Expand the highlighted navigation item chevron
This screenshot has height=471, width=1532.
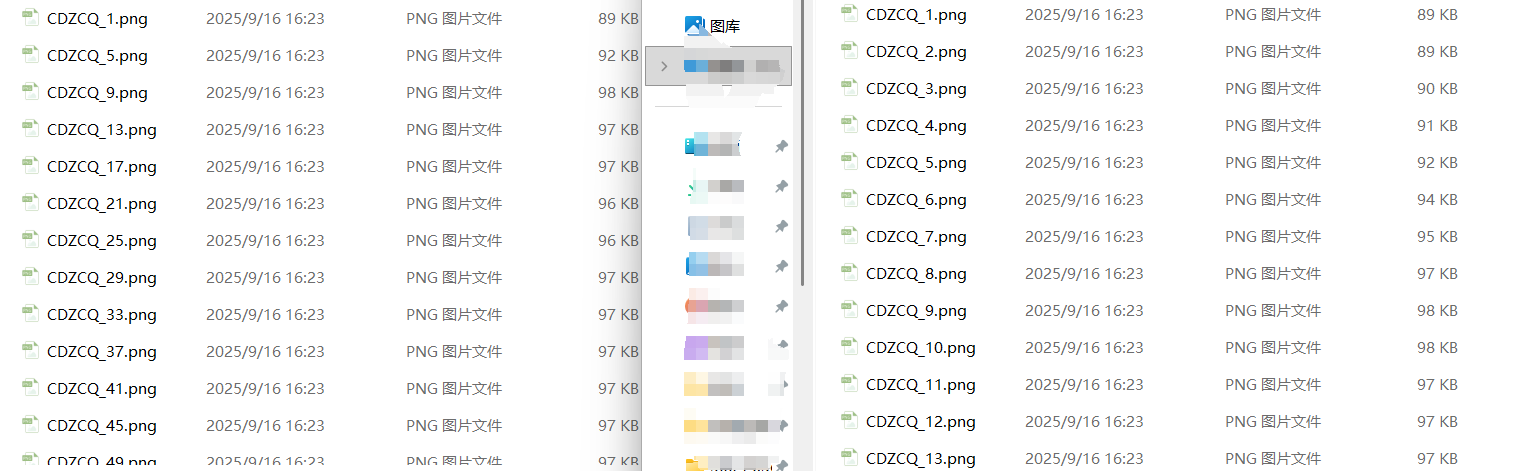(664, 66)
